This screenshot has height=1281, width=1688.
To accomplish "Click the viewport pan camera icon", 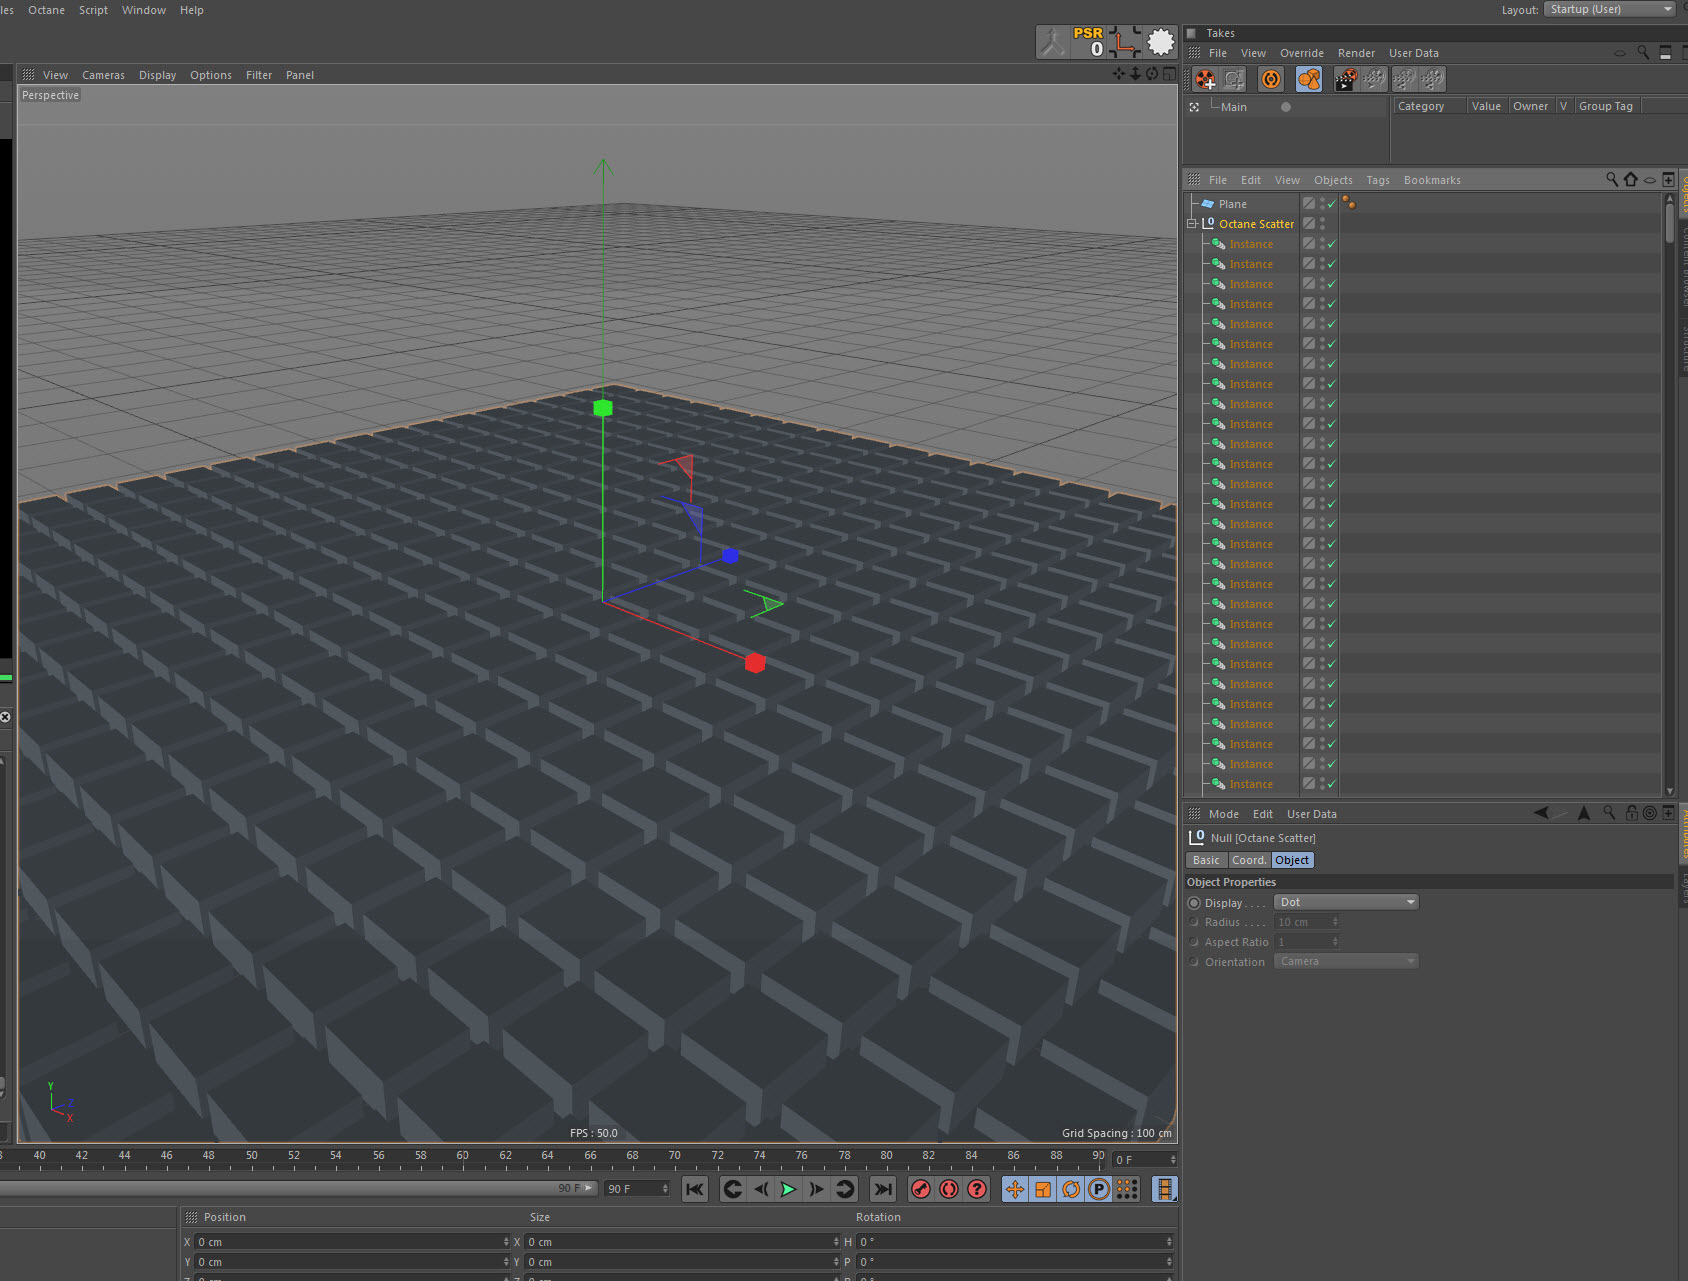I will click(1118, 74).
